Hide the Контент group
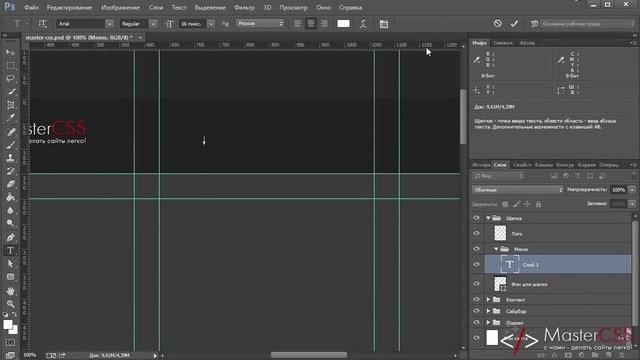Viewport: 640px width, 360px height. point(476,299)
